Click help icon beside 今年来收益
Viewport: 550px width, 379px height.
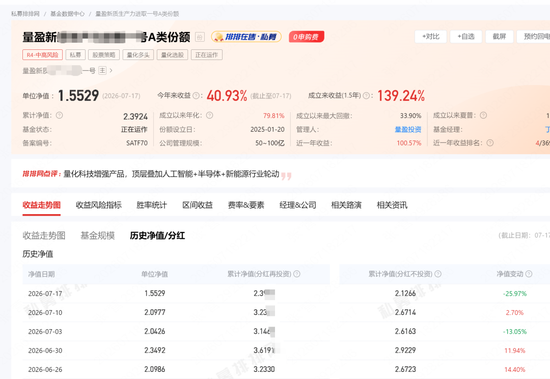196,95
